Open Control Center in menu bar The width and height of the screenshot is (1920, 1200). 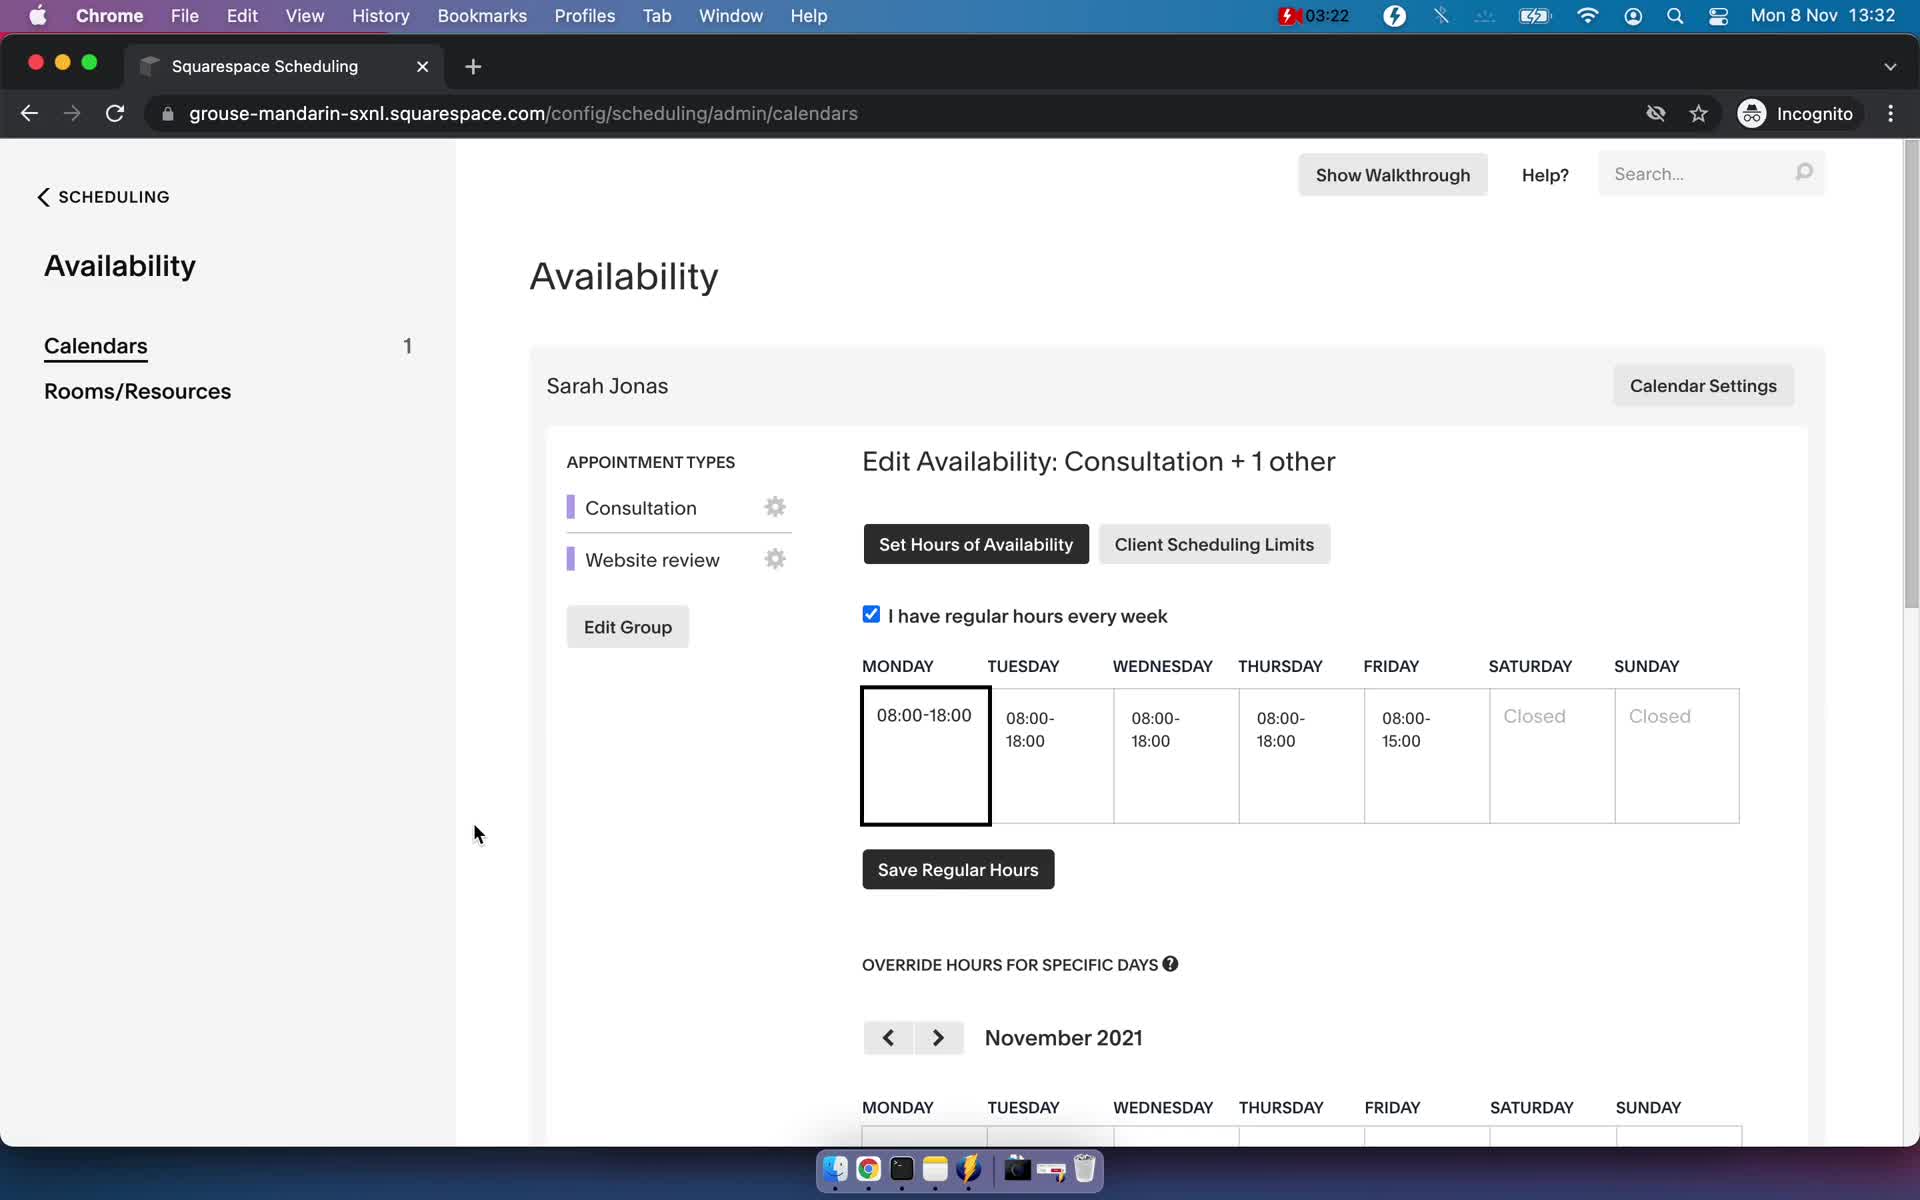click(x=1719, y=16)
